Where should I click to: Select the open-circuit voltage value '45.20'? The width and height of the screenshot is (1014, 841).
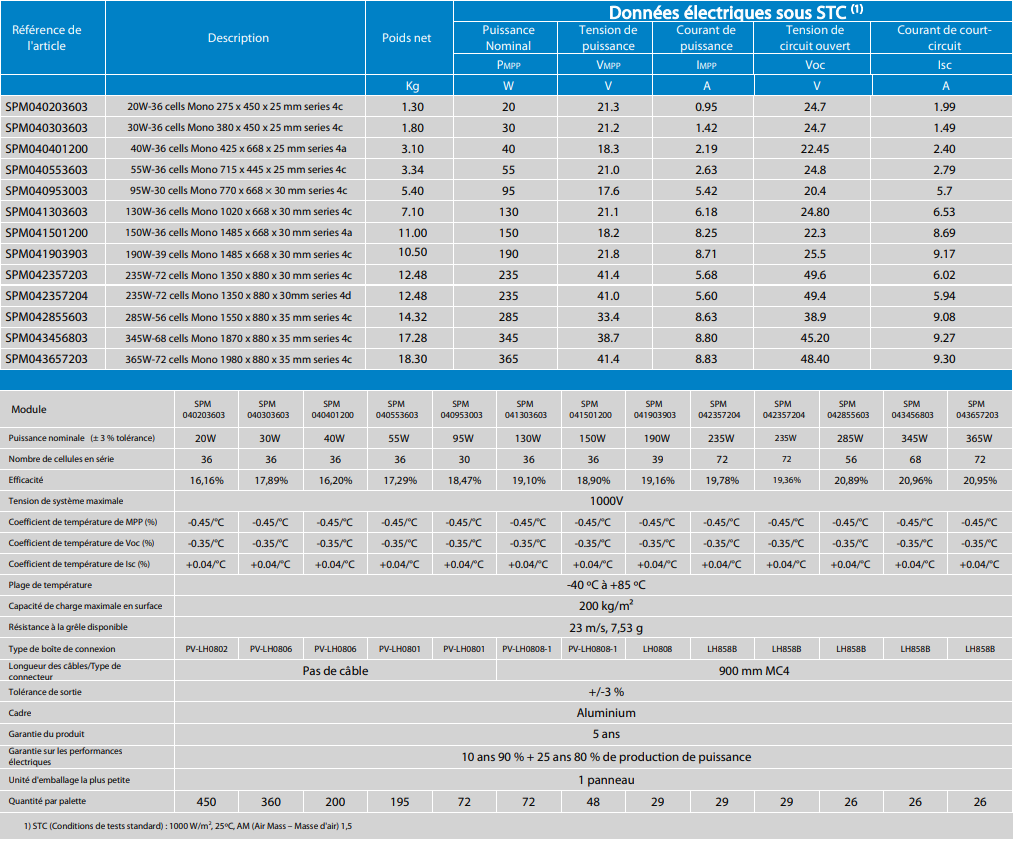[x=815, y=338]
